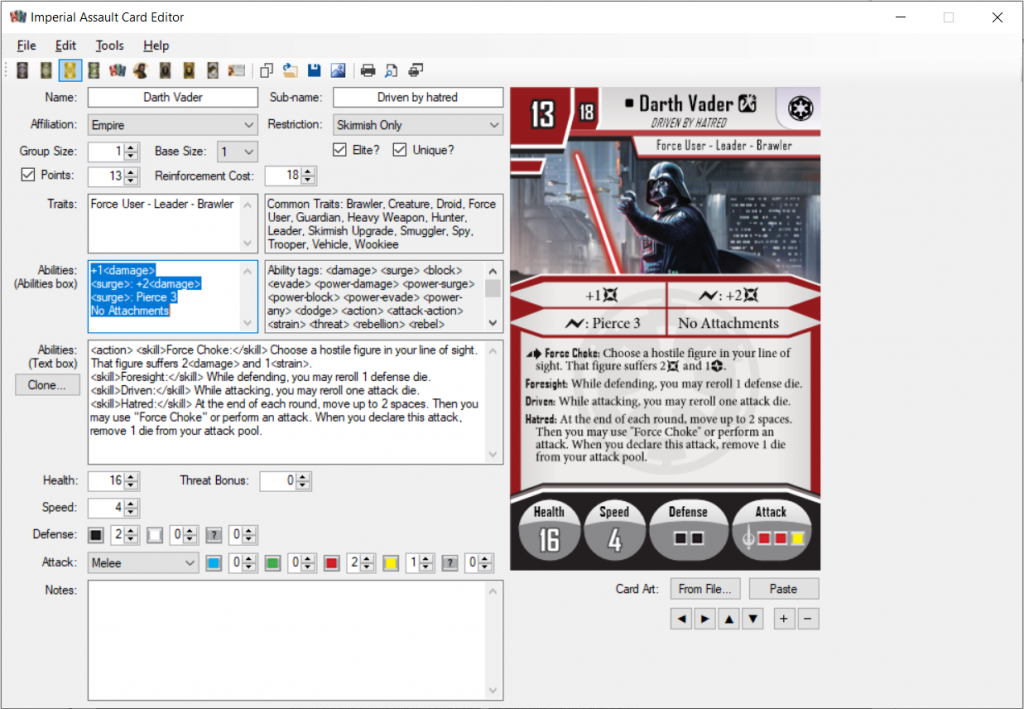Screen dimensions: 1024x709
Task: Select the round hero portrait icon
Action: point(141,70)
